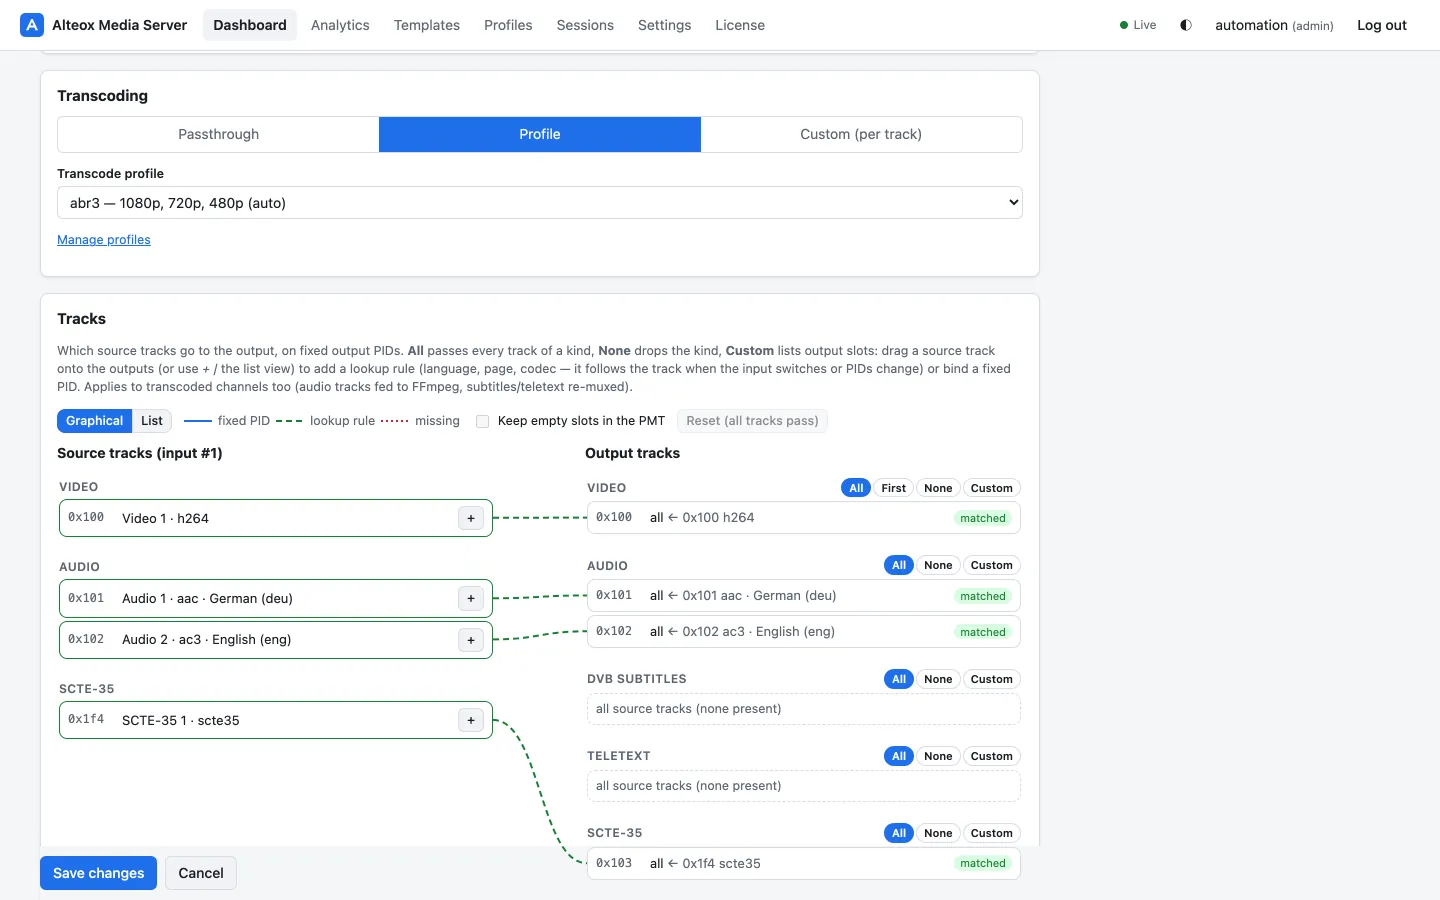Click the Cancel button
The width and height of the screenshot is (1440, 900).
[x=201, y=873]
